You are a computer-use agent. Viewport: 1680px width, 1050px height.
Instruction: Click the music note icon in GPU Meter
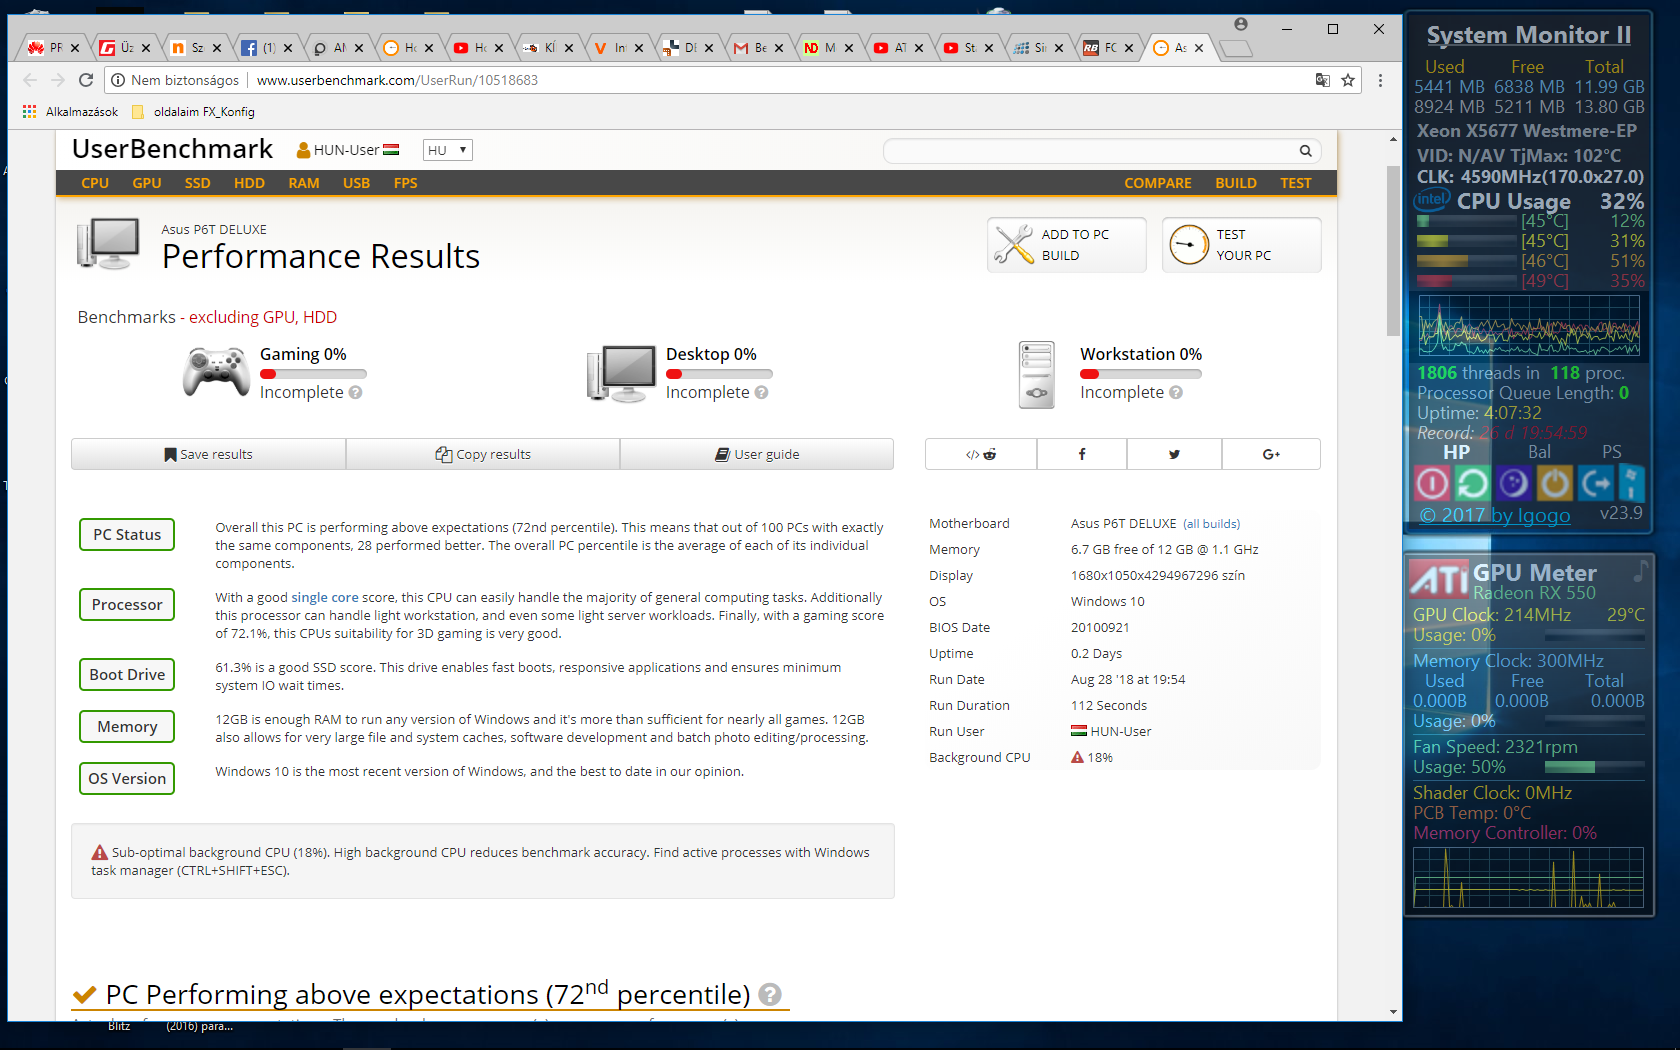coord(1640,571)
